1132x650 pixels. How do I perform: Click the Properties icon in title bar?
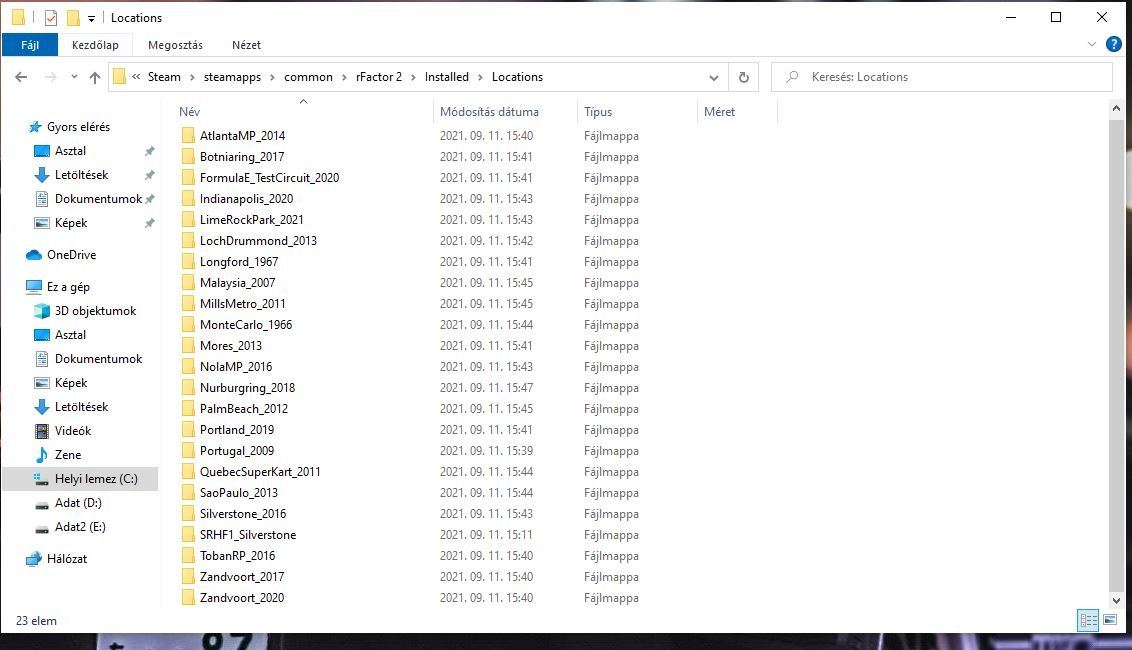(51, 18)
